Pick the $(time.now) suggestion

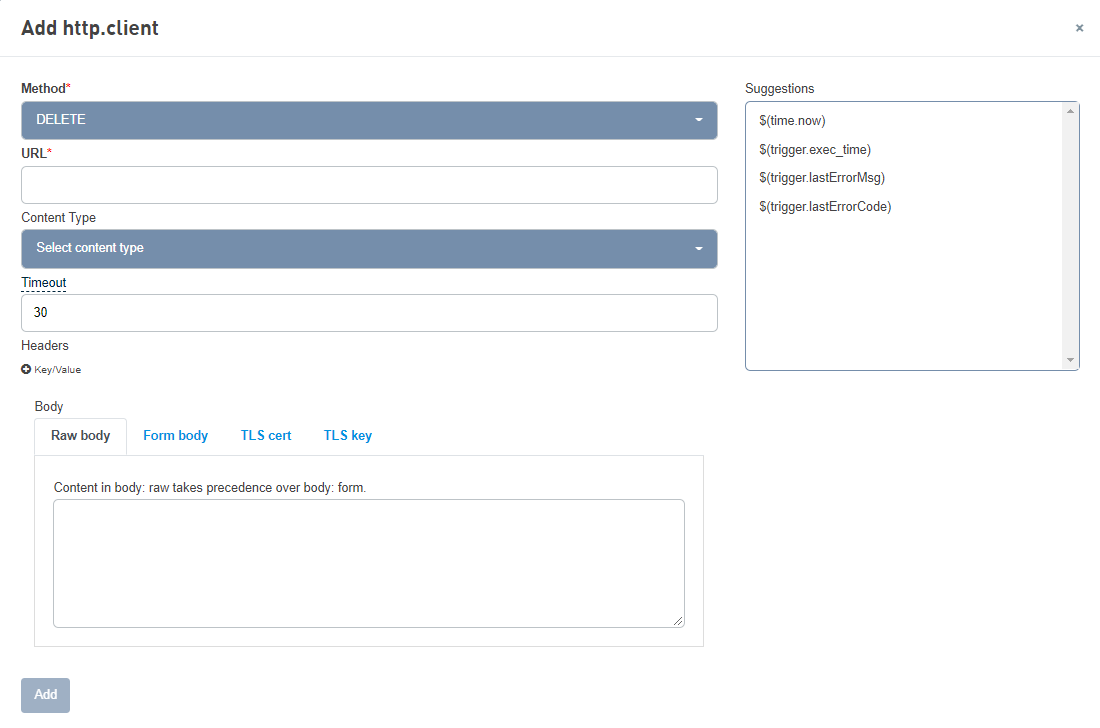point(792,121)
